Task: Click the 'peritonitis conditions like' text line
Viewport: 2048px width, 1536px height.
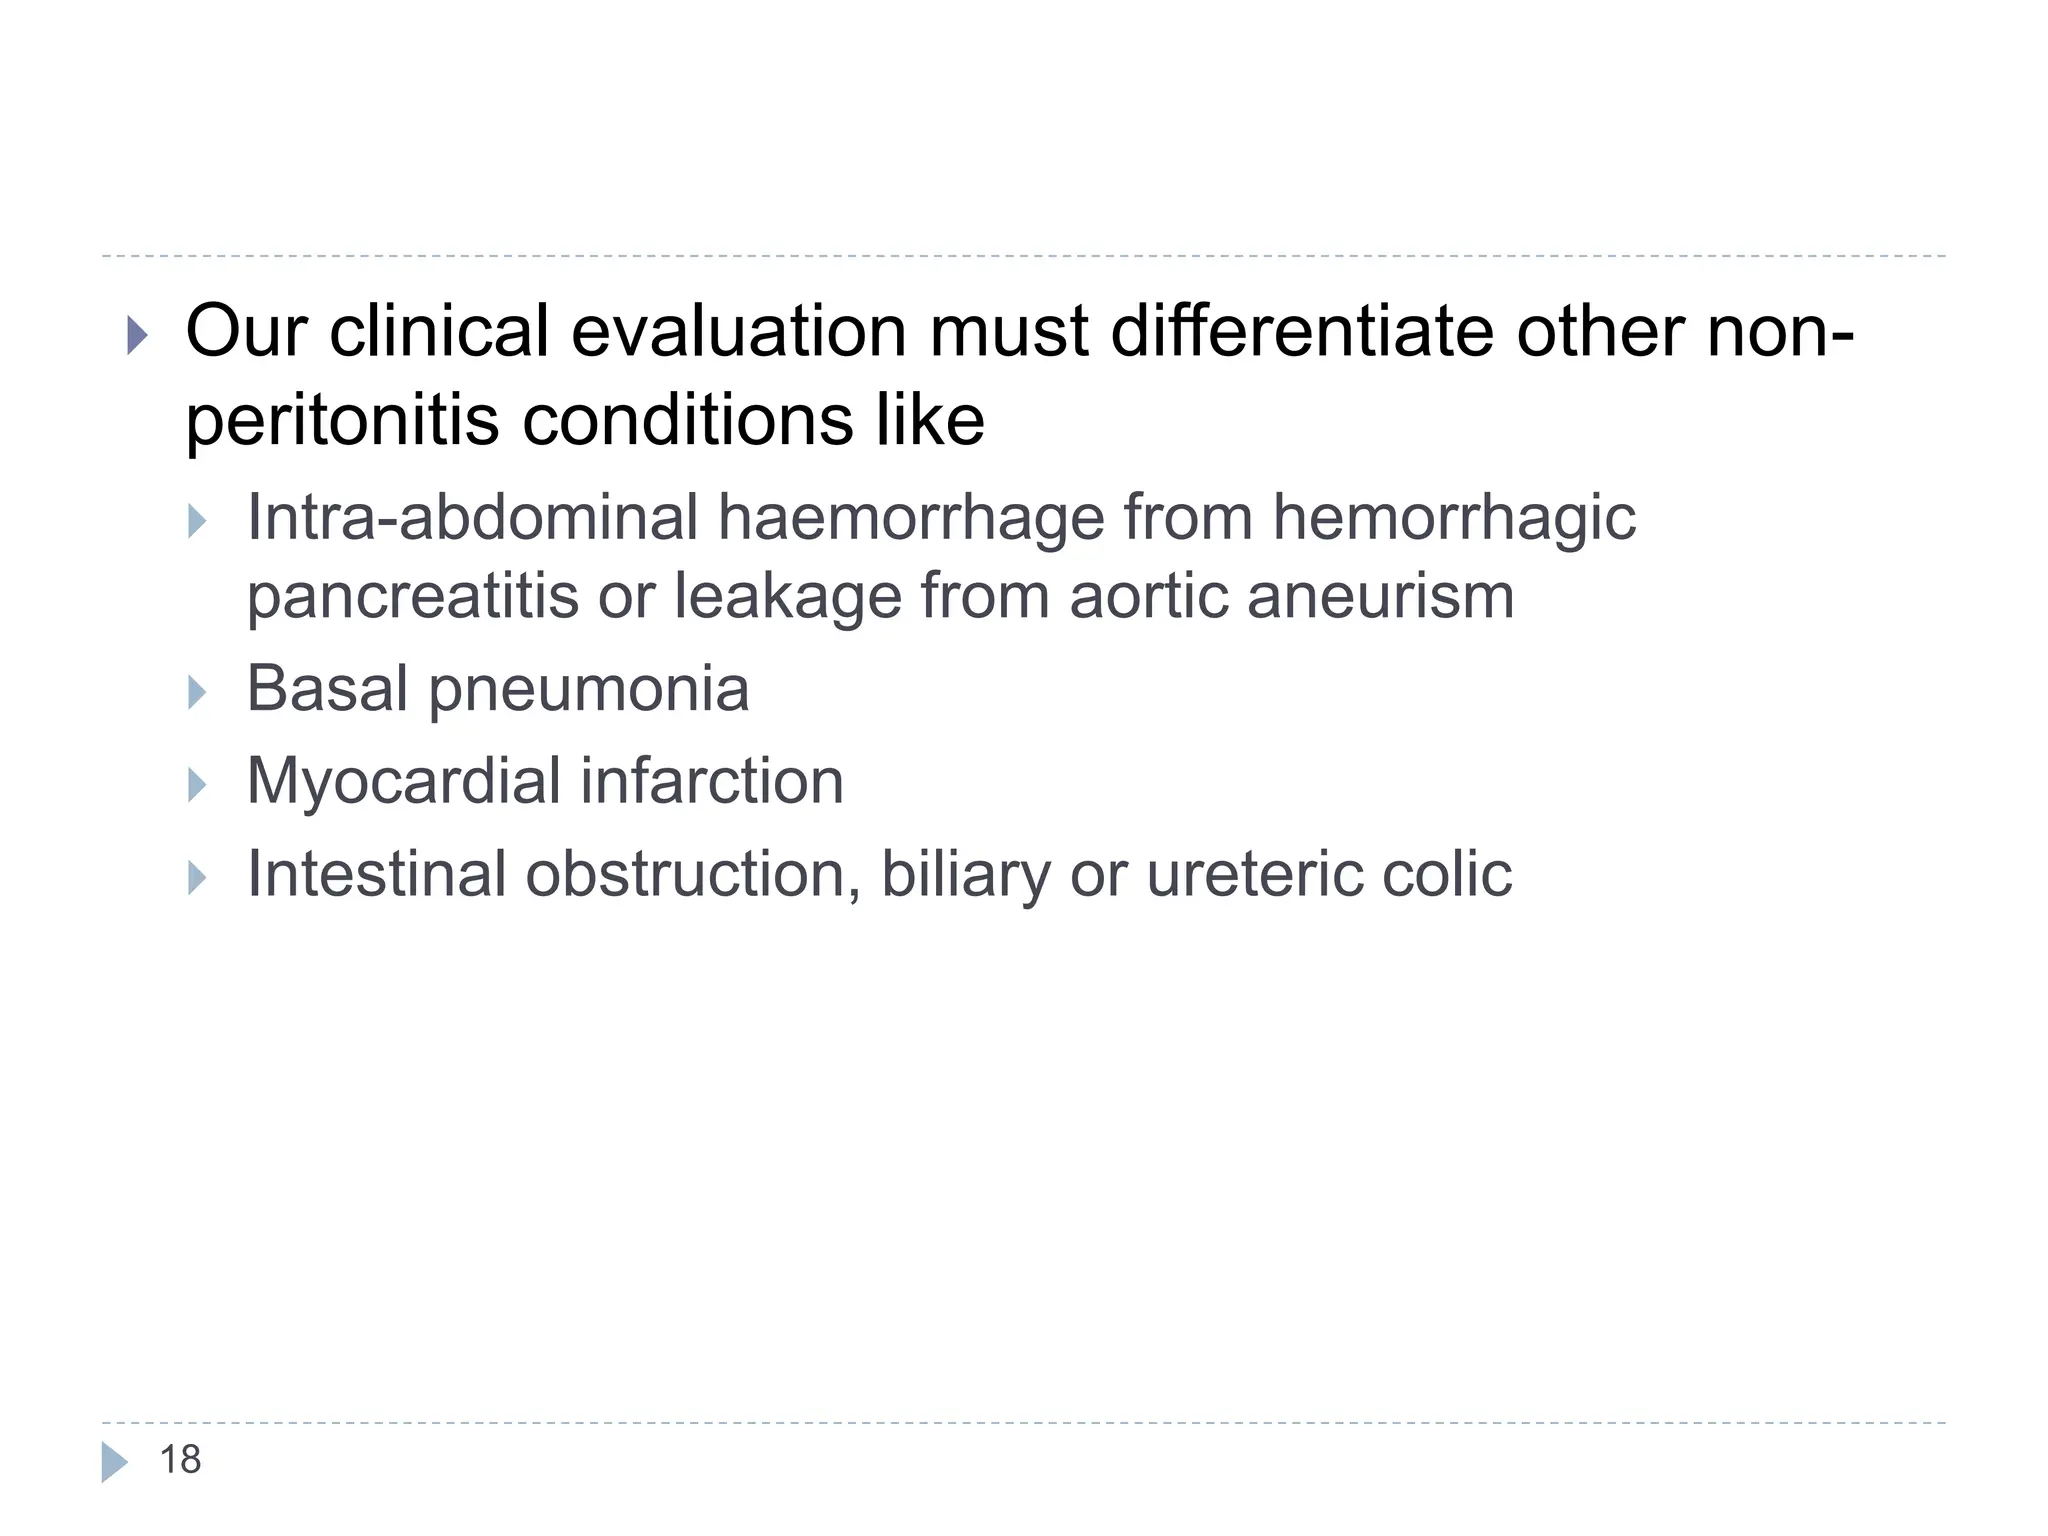Action: [x=585, y=421]
